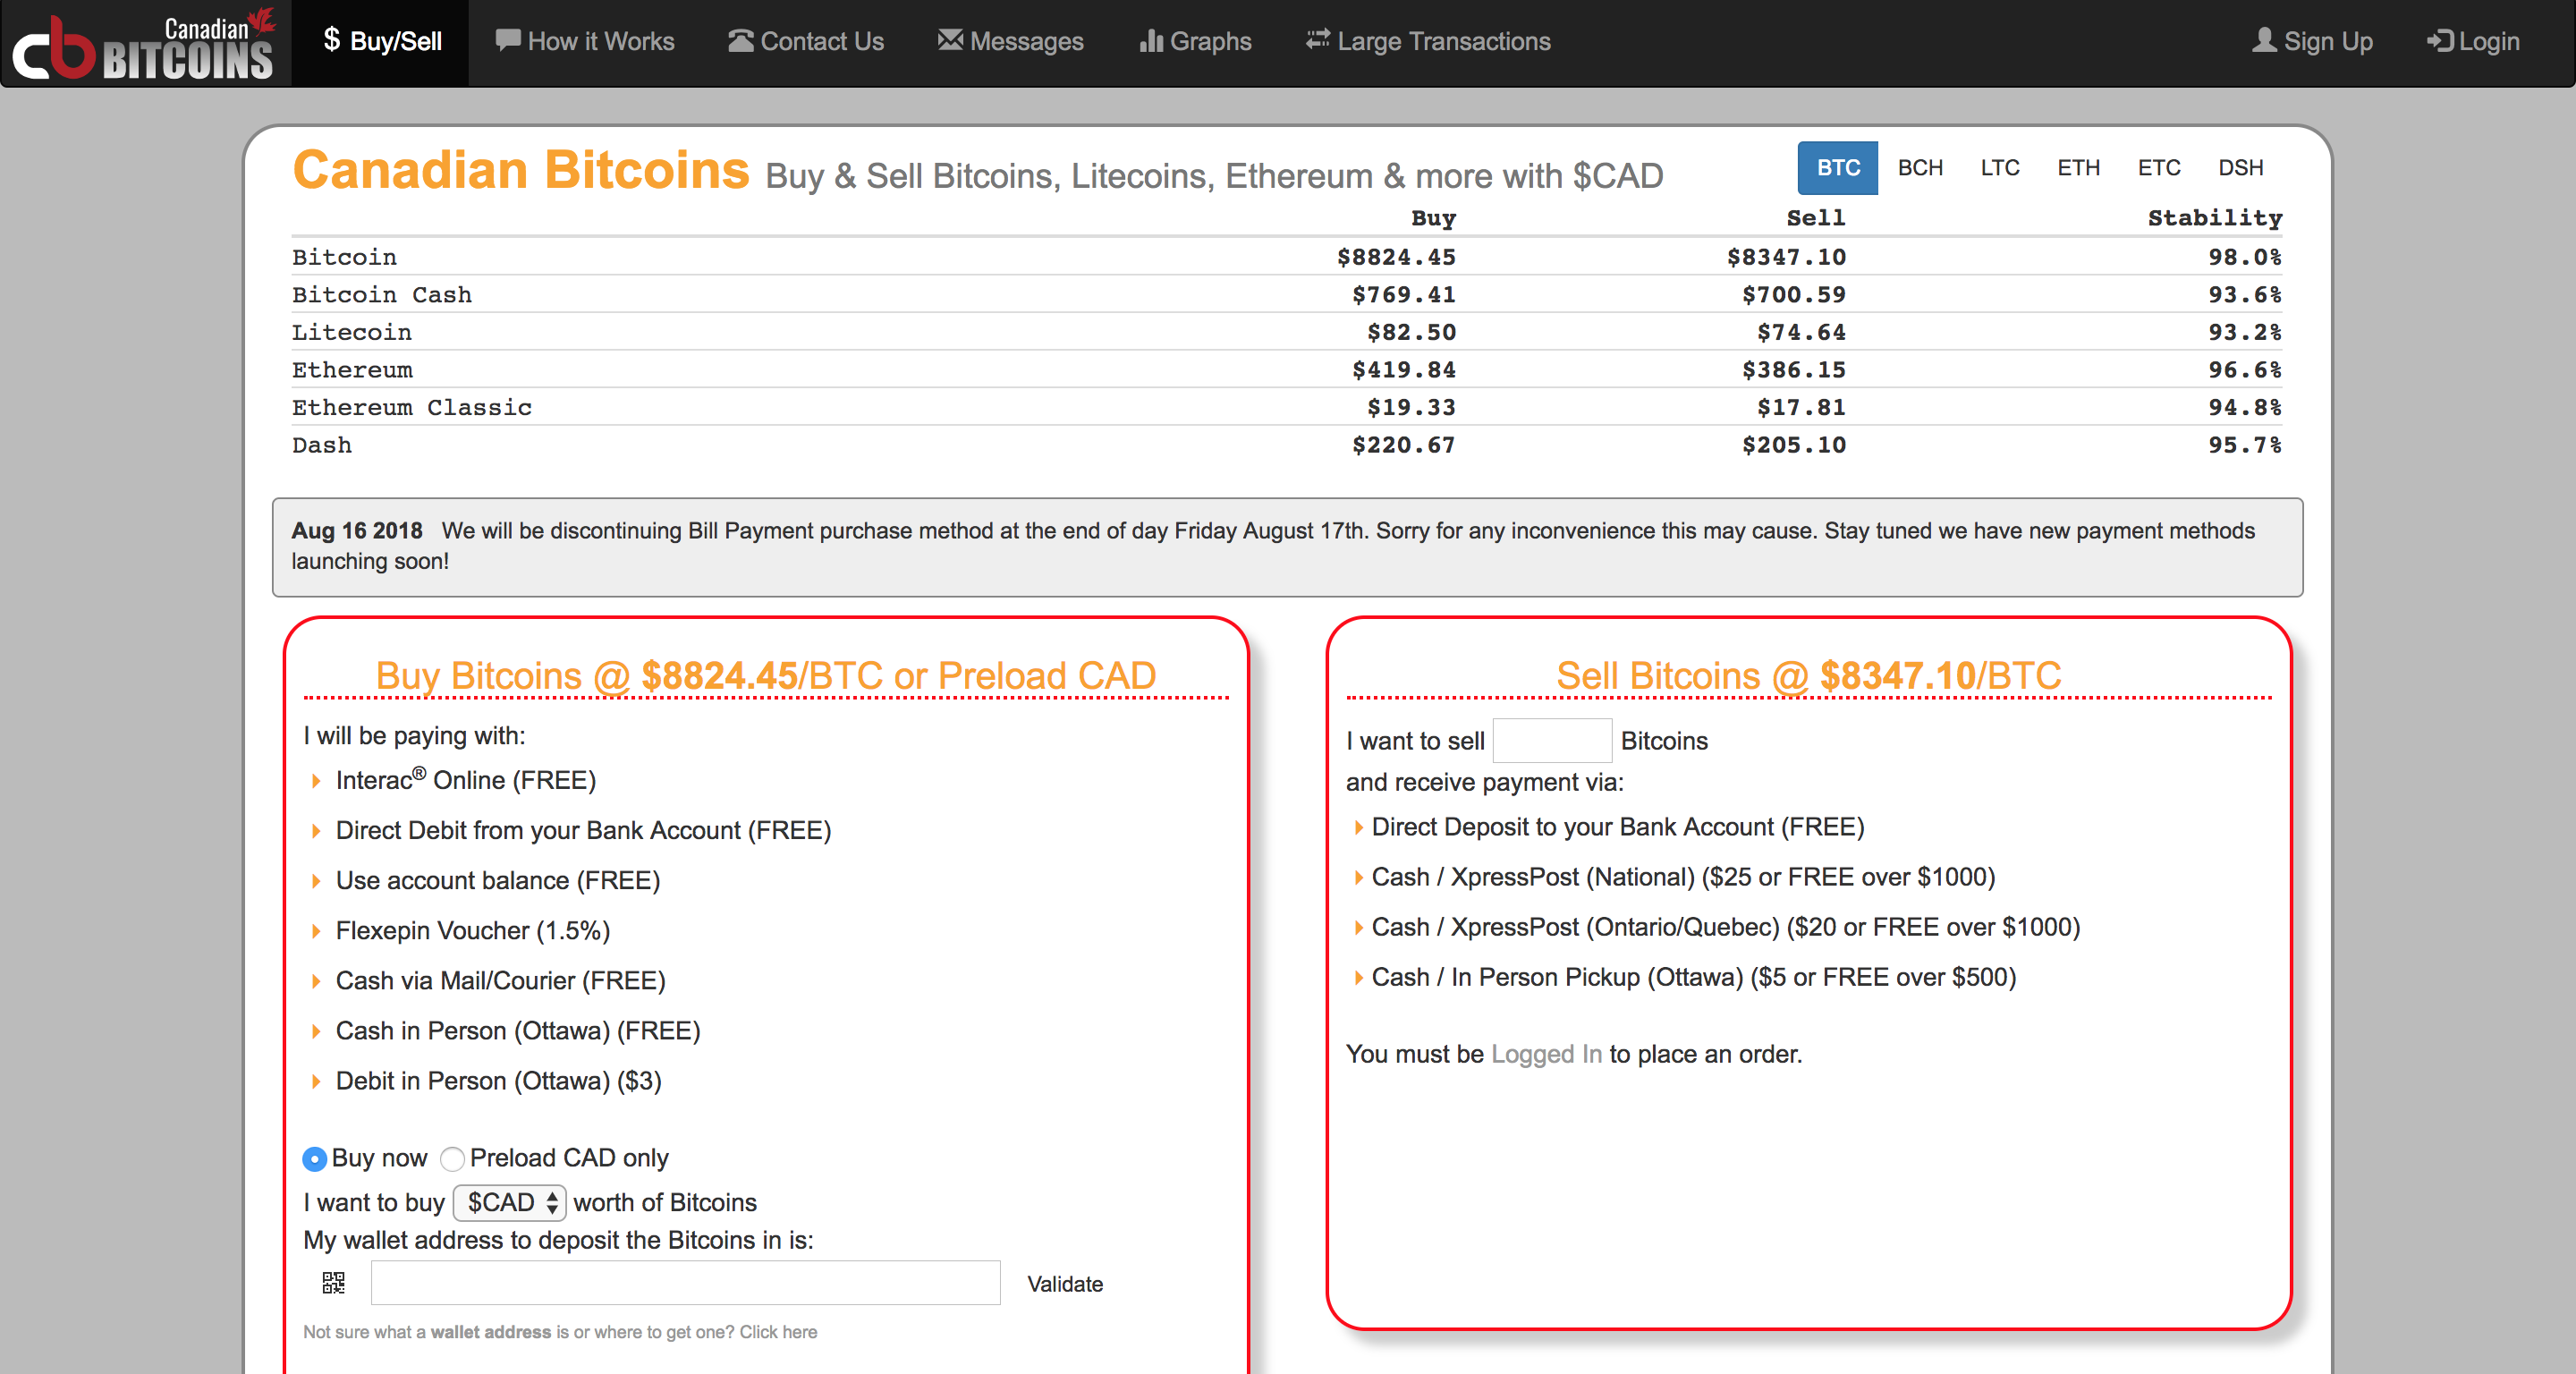Click the Bitcoin Cash row label
The height and width of the screenshot is (1374, 2576).
(x=382, y=295)
